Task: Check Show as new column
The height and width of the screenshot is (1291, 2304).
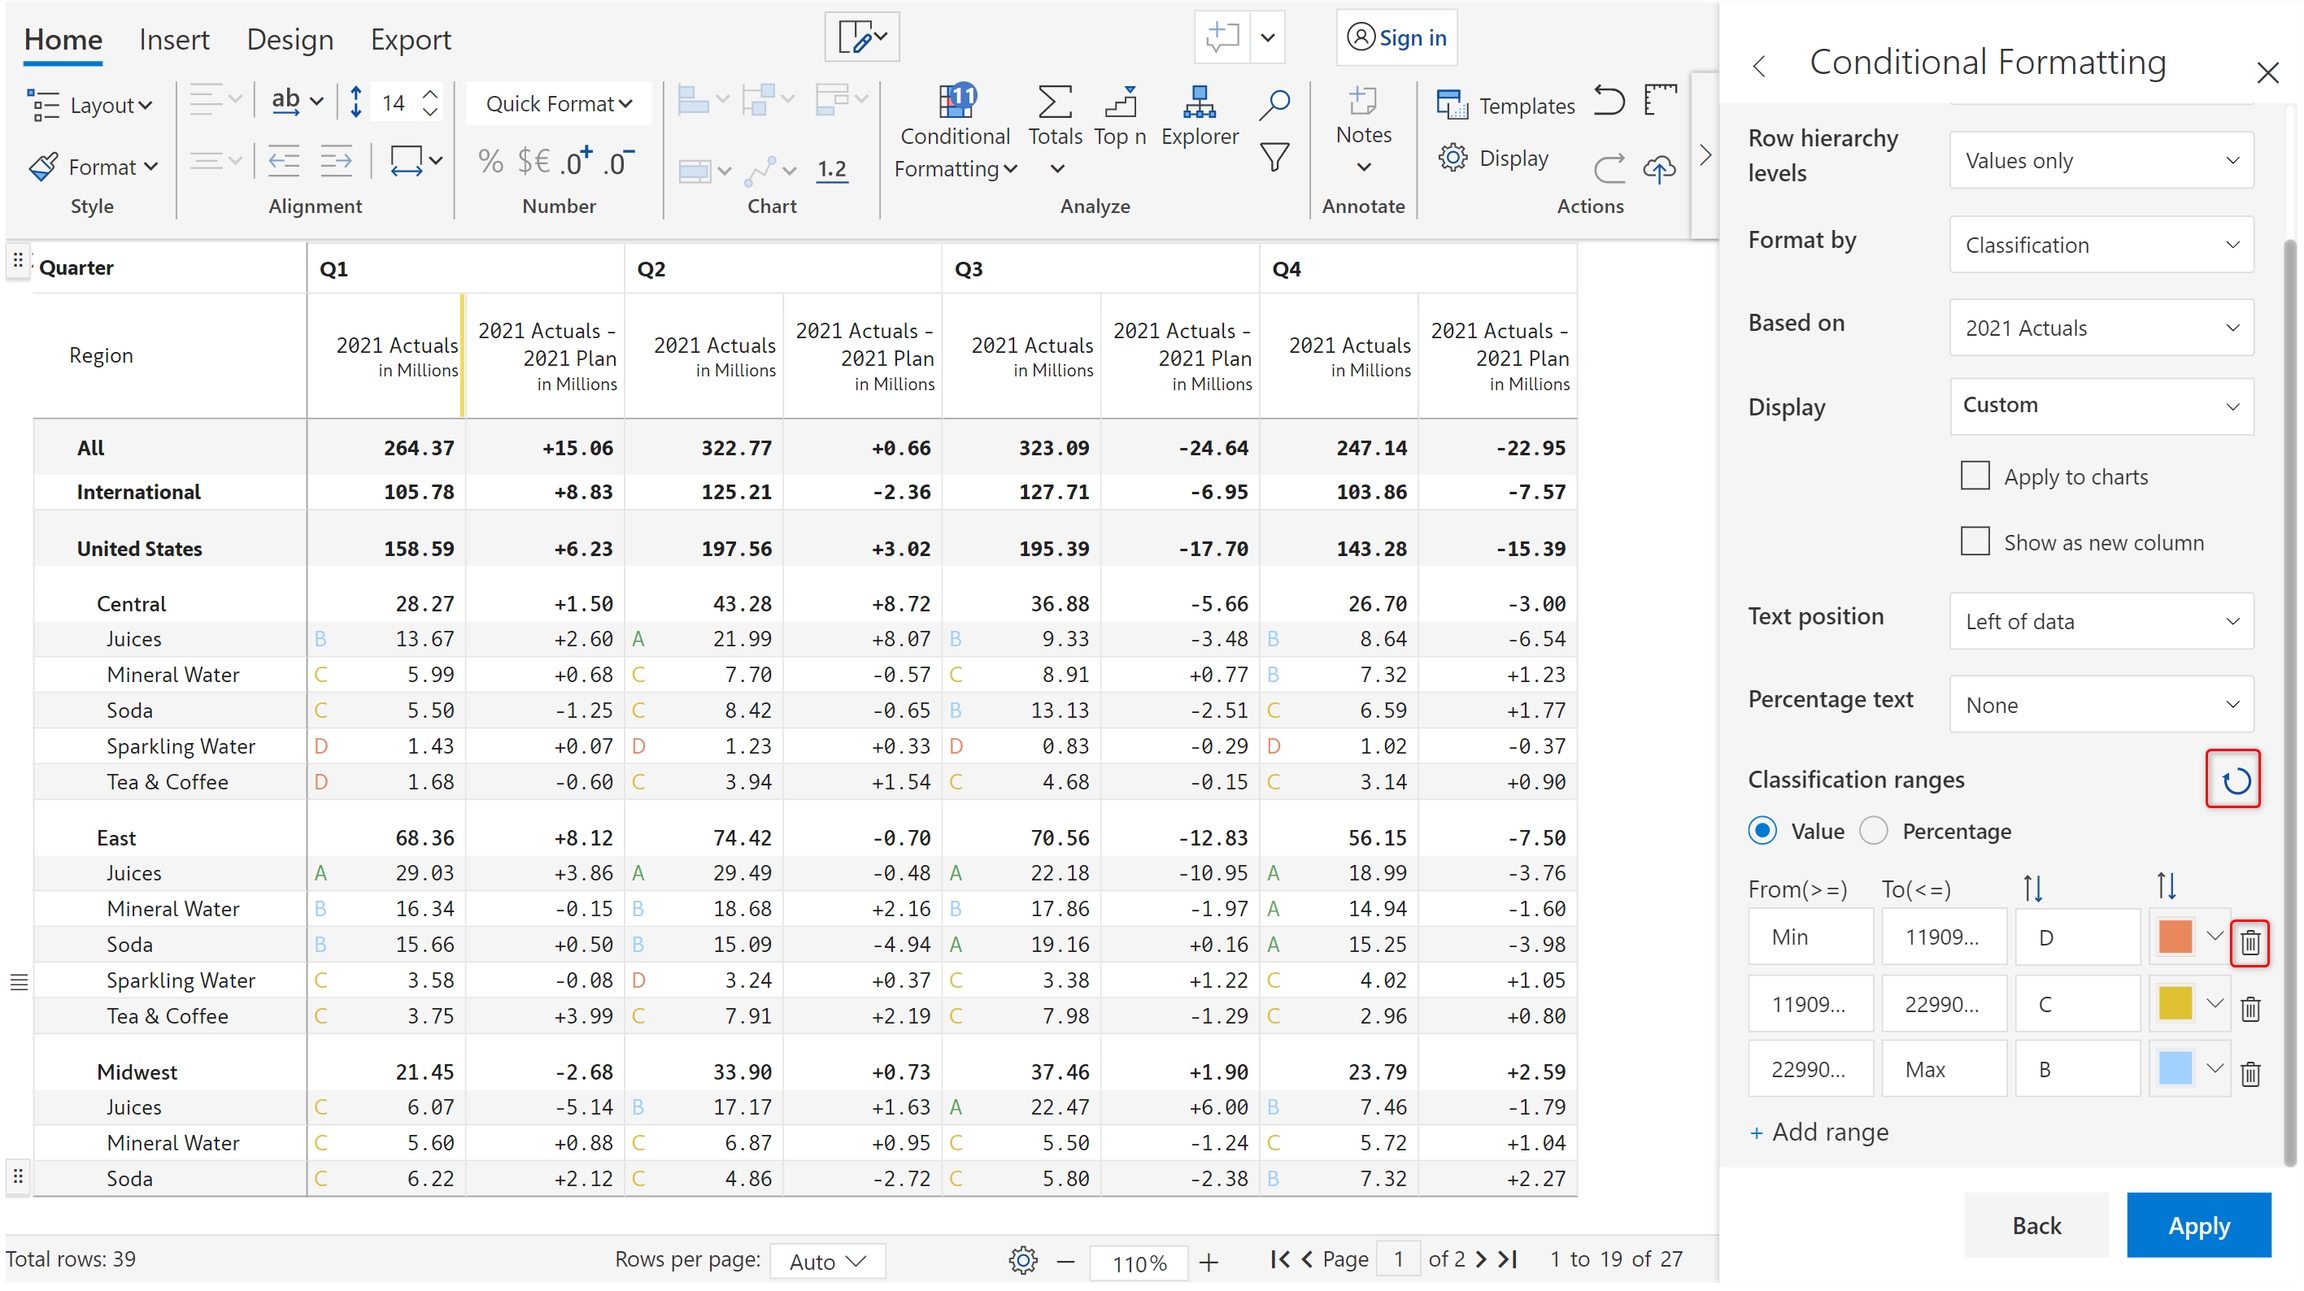Action: (x=1975, y=542)
